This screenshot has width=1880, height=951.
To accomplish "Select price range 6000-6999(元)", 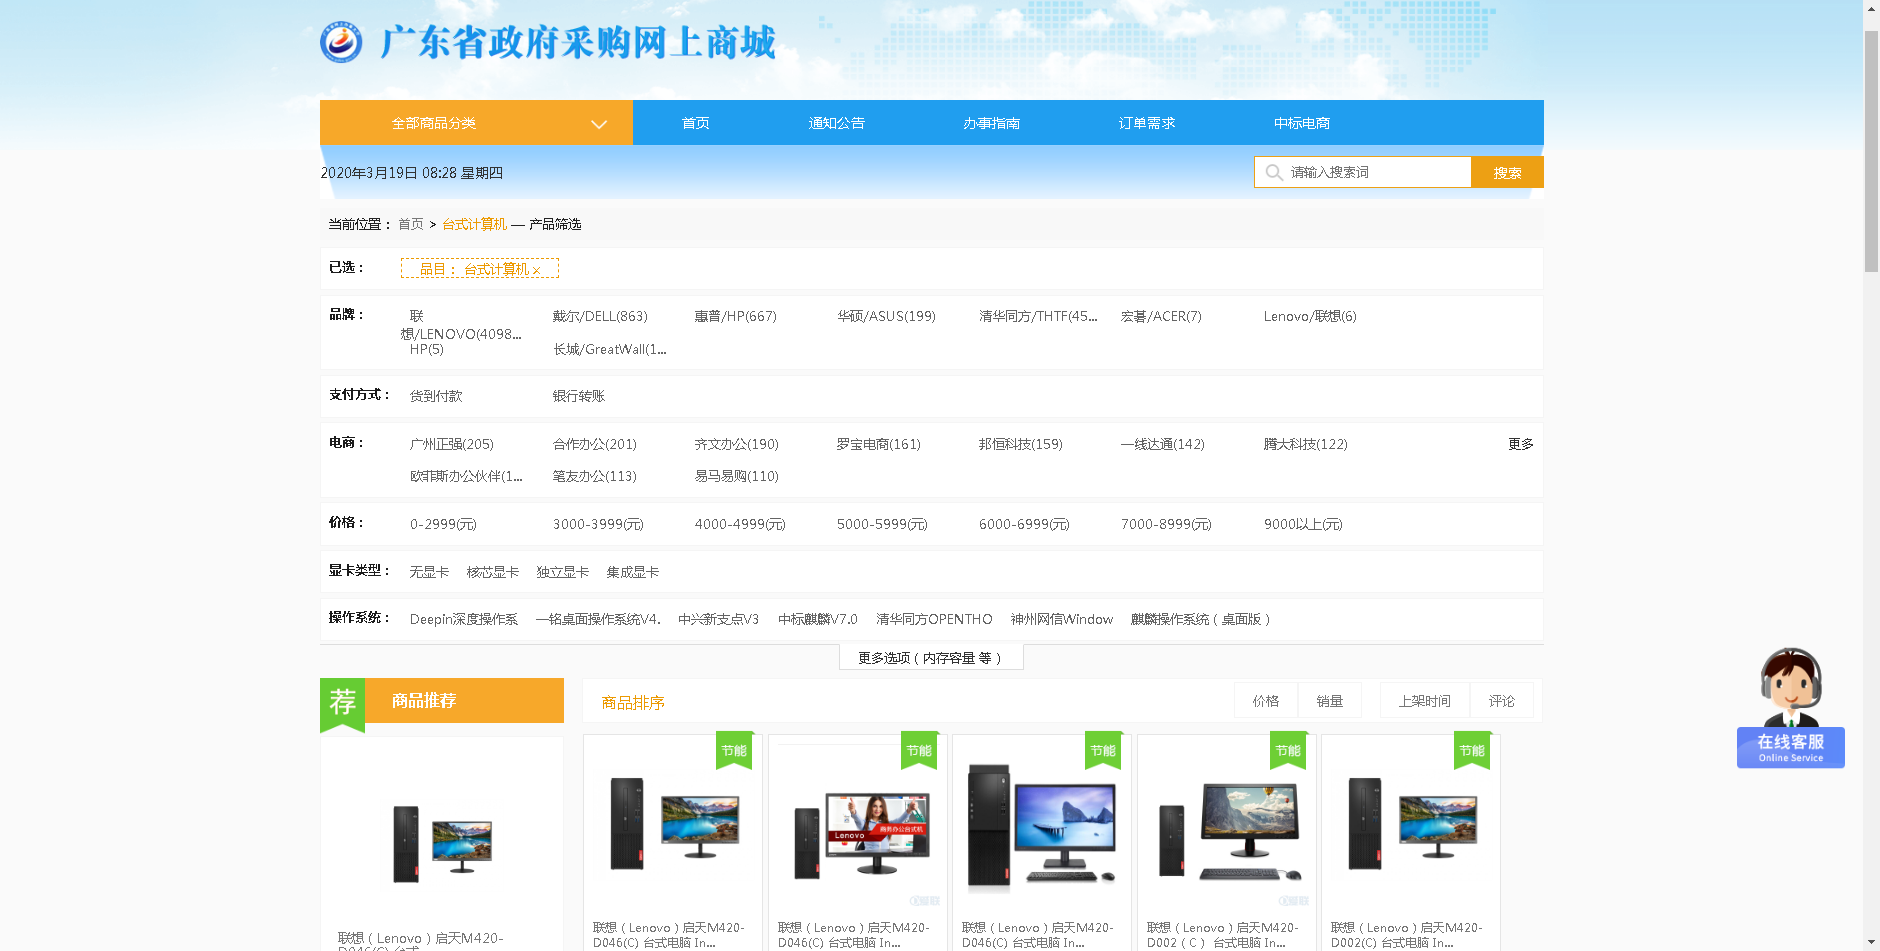I will click(1024, 524).
